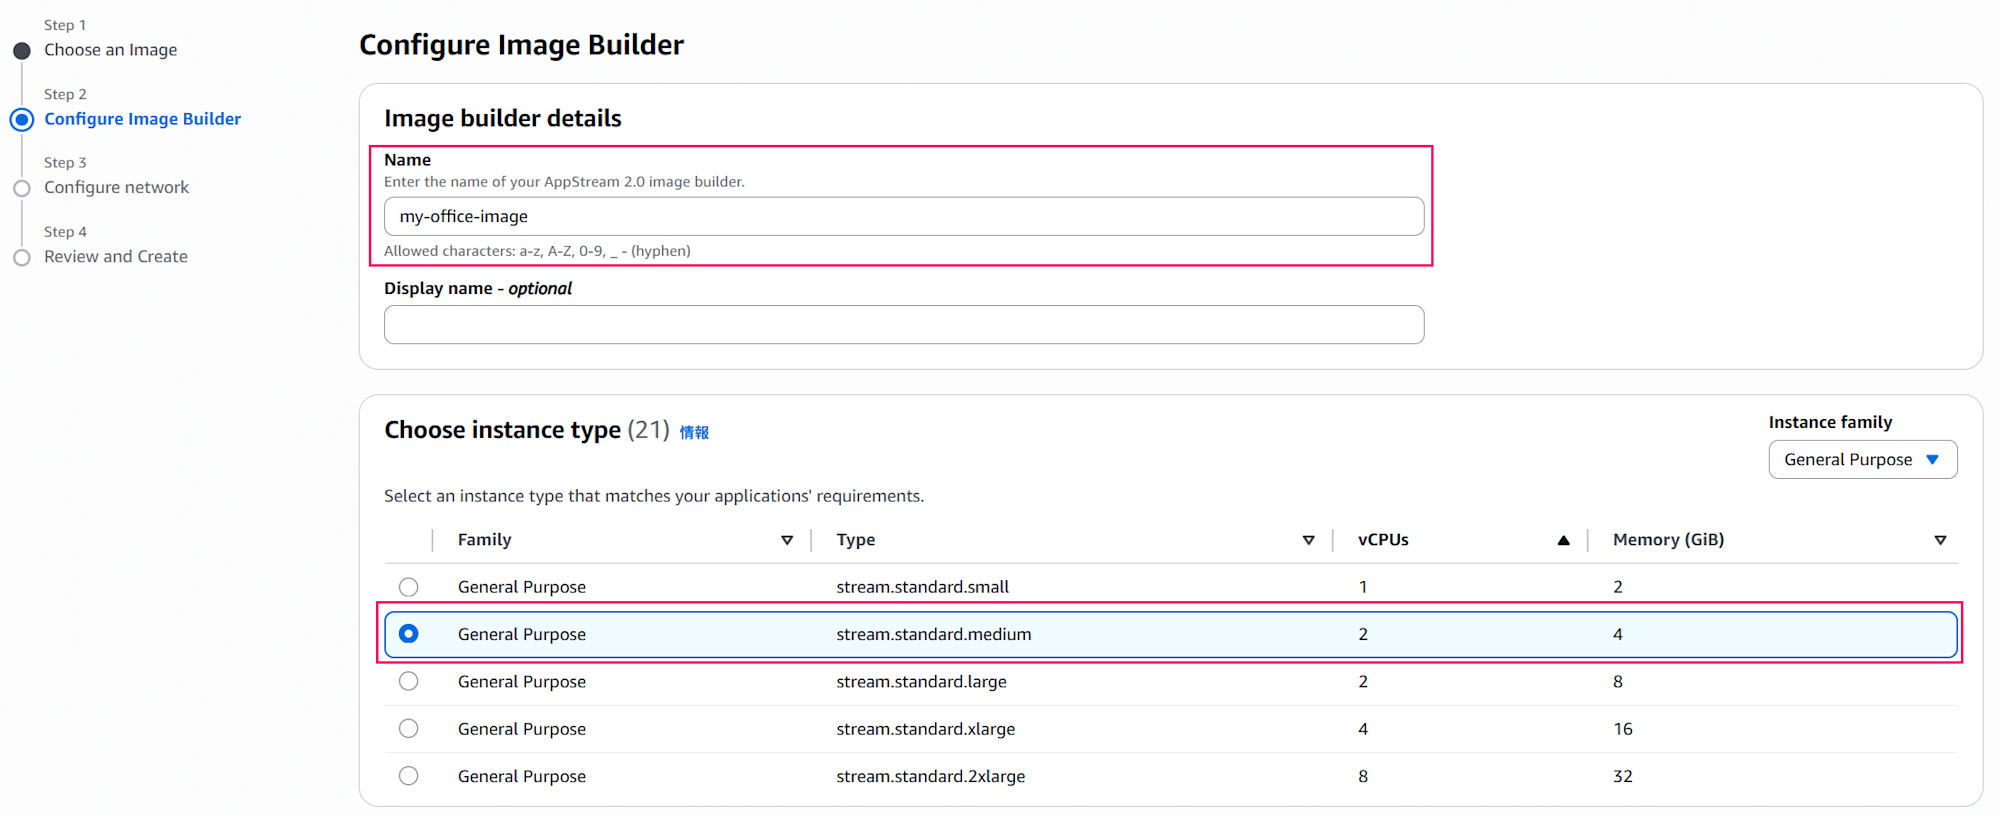Click the active Step 2 circle marker
2000x815 pixels.
(22, 120)
